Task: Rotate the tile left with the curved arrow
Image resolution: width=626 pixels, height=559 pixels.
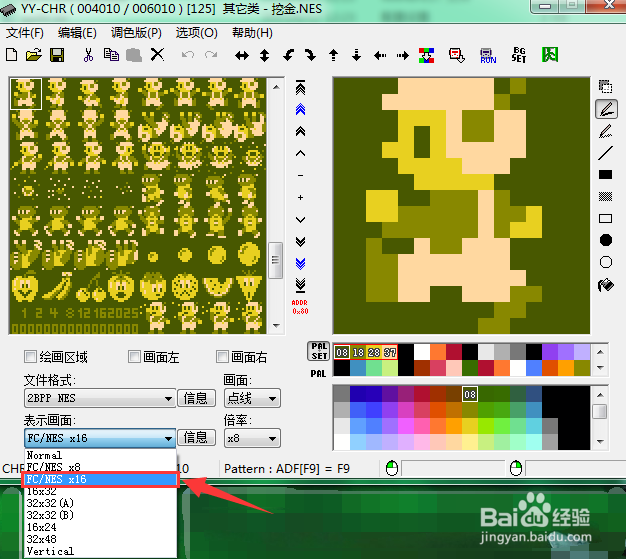Action: click(x=288, y=55)
